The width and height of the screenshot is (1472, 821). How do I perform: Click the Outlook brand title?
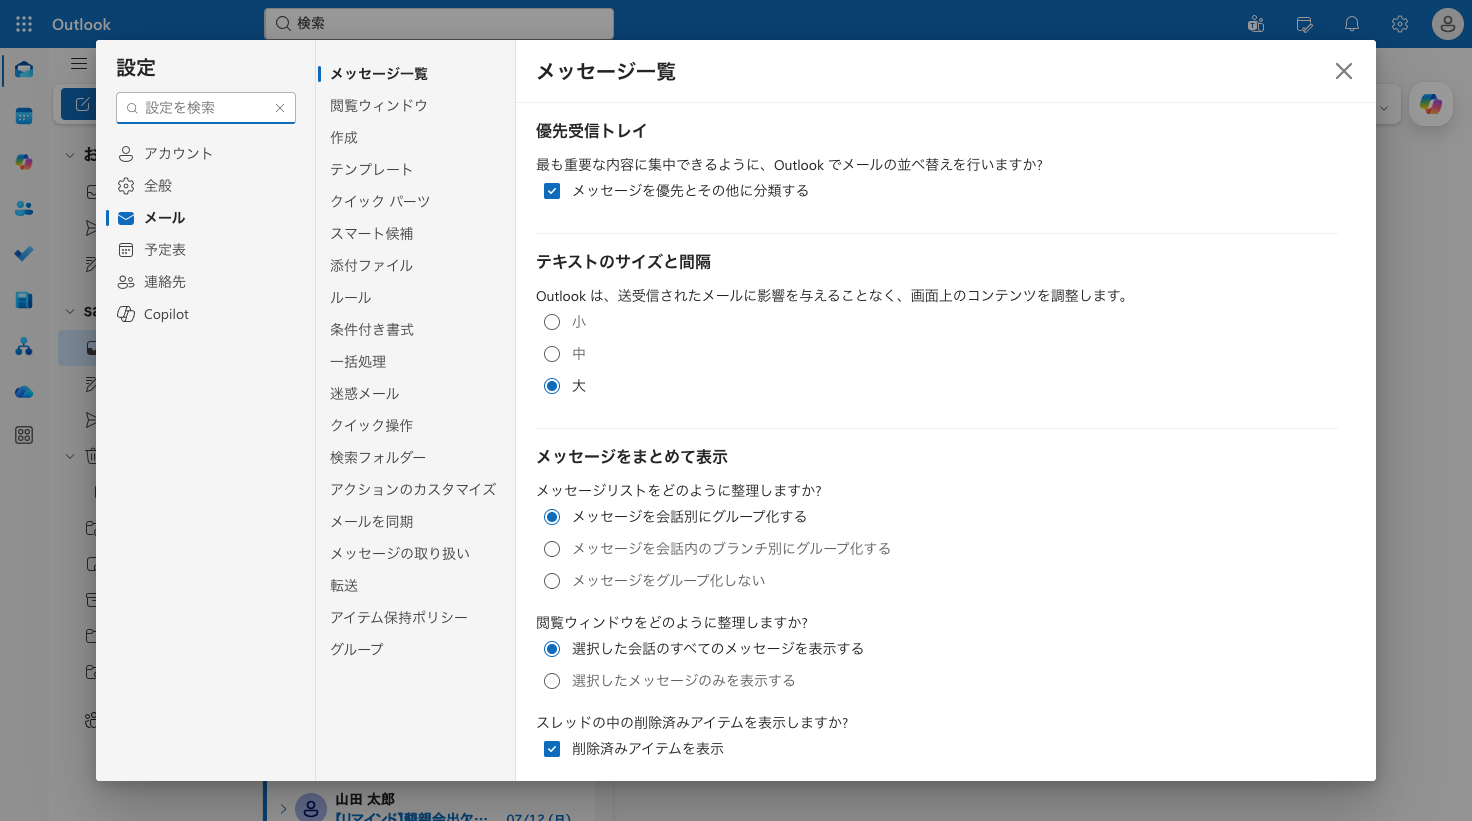[82, 24]
